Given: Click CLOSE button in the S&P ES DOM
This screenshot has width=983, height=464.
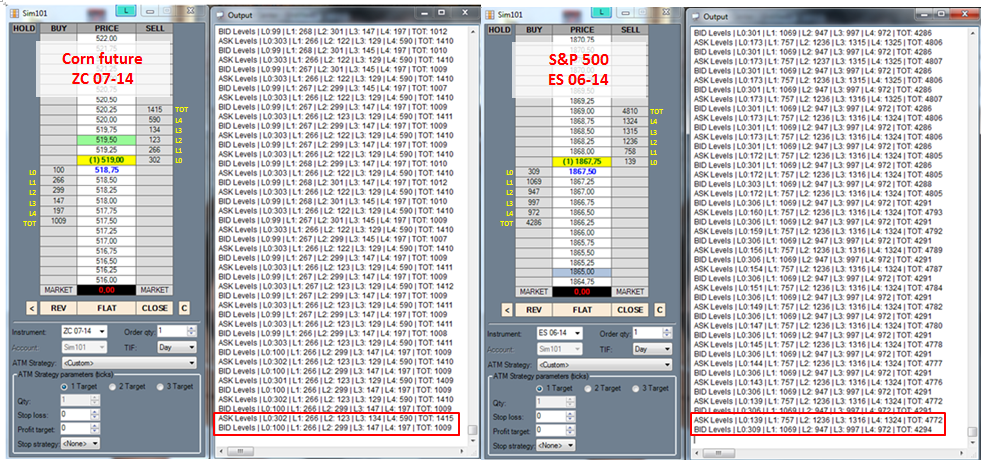Looking at the screenshot, I should click(x=630, y=310).
